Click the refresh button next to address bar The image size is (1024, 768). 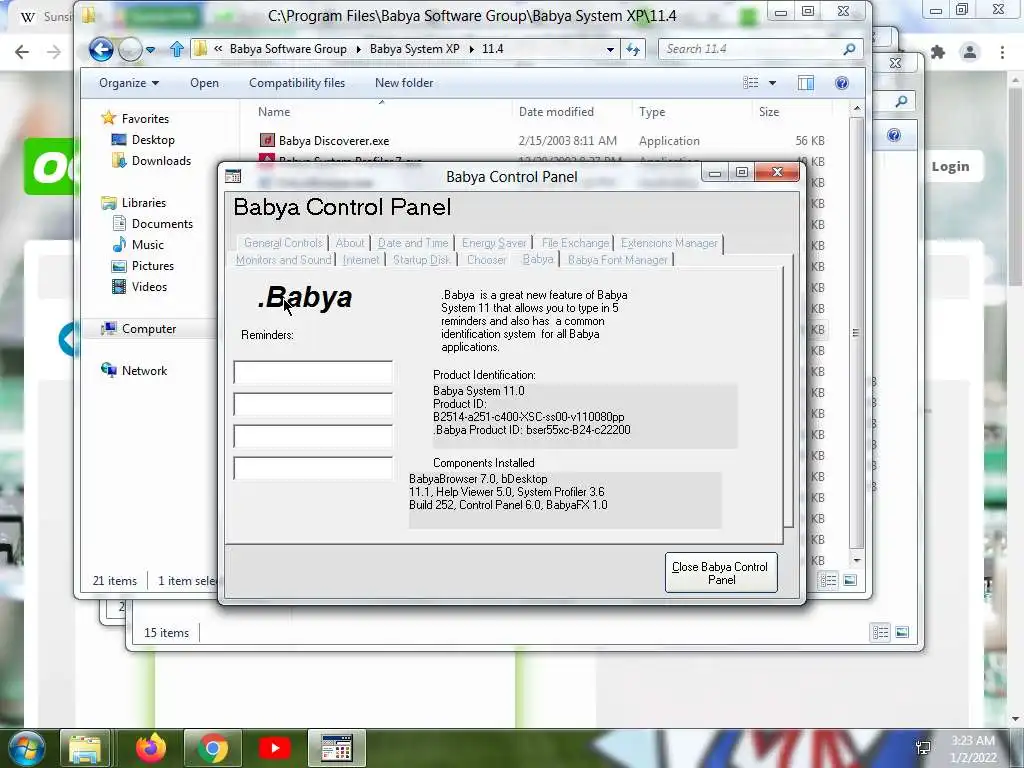(x=633, y=49)
